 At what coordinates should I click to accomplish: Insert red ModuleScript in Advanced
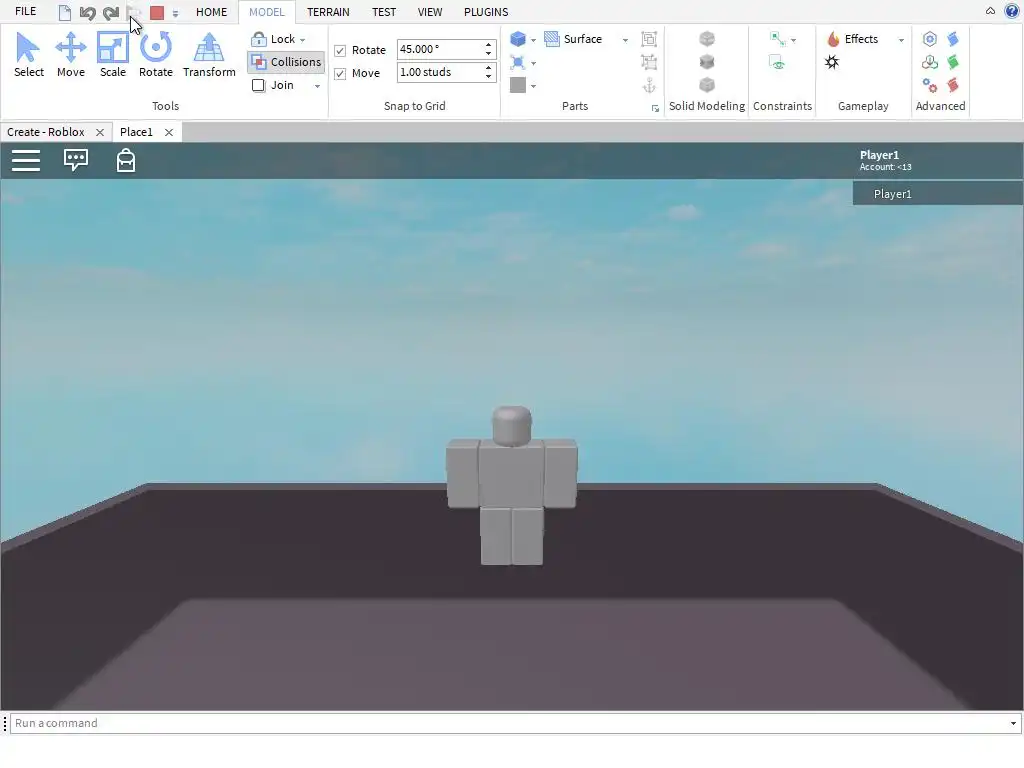(953, 85)
